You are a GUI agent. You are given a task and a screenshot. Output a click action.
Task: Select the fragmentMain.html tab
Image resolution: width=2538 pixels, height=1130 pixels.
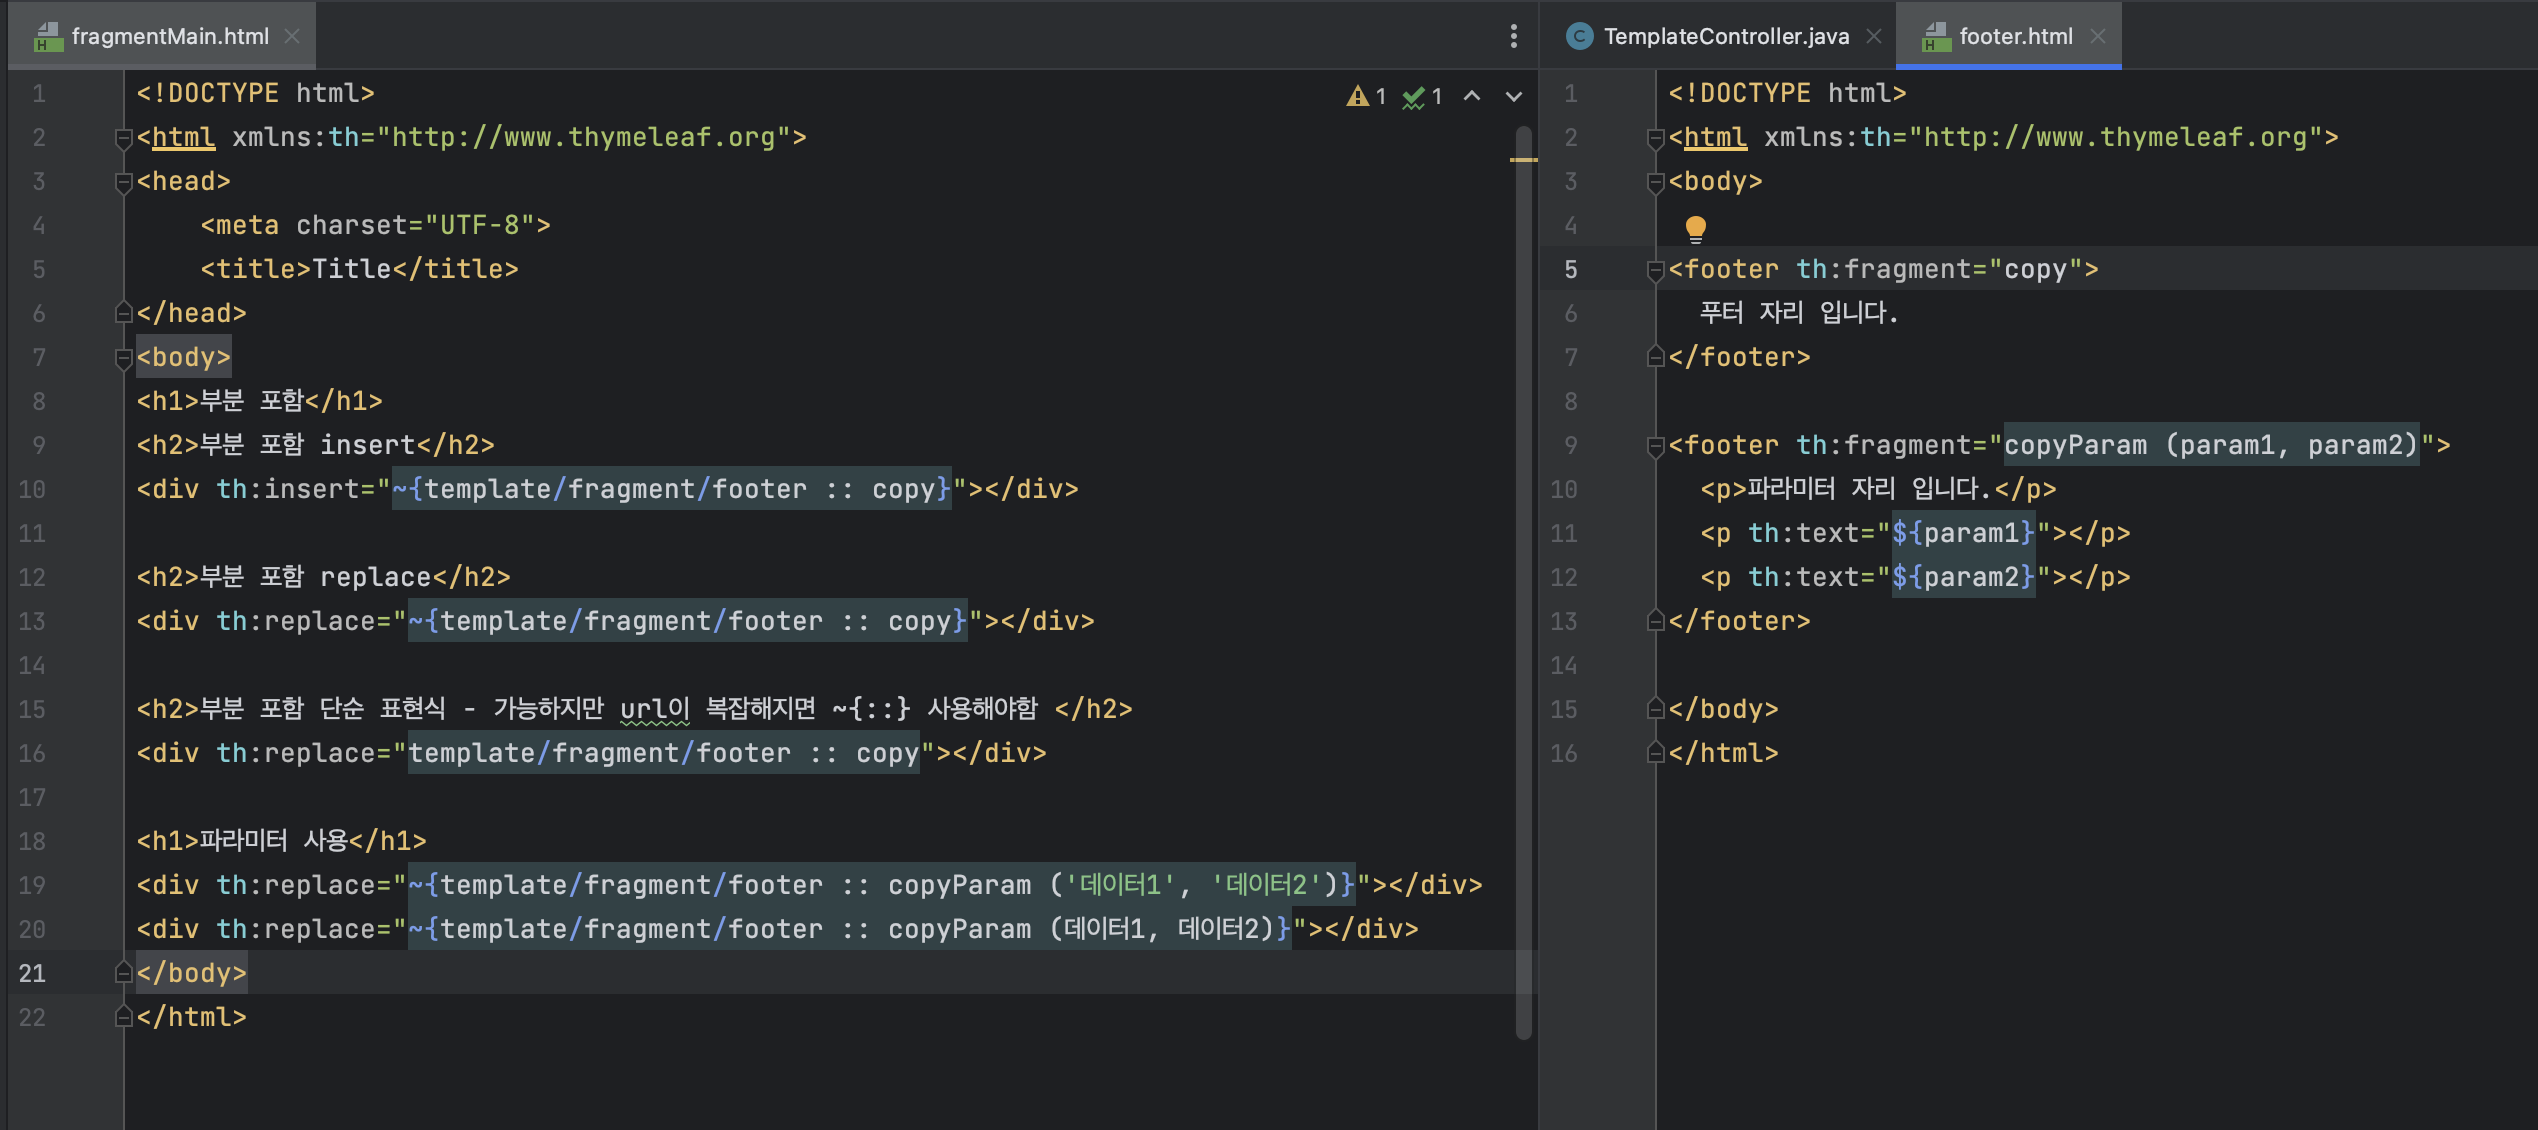[x=170, y=36]
